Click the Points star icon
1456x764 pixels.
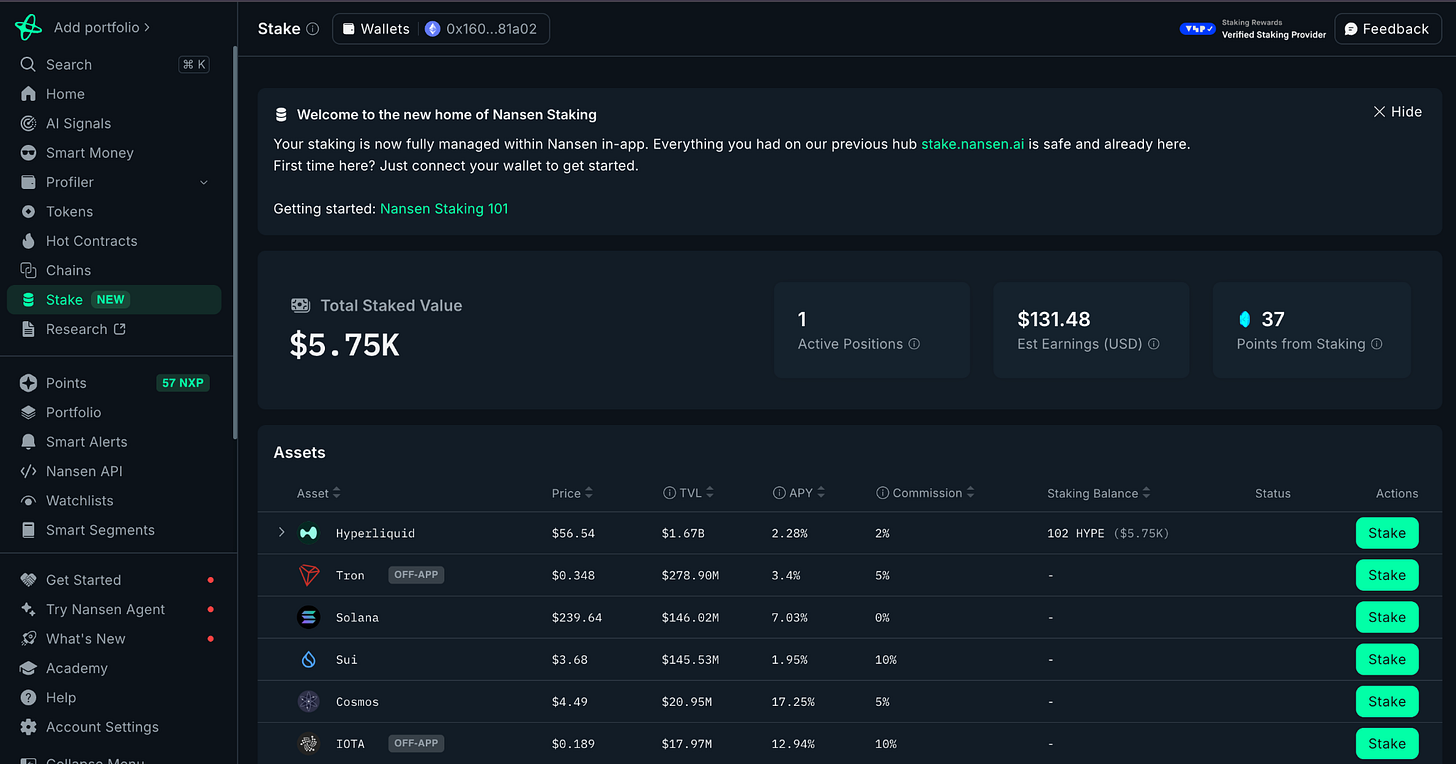point(28,383)
